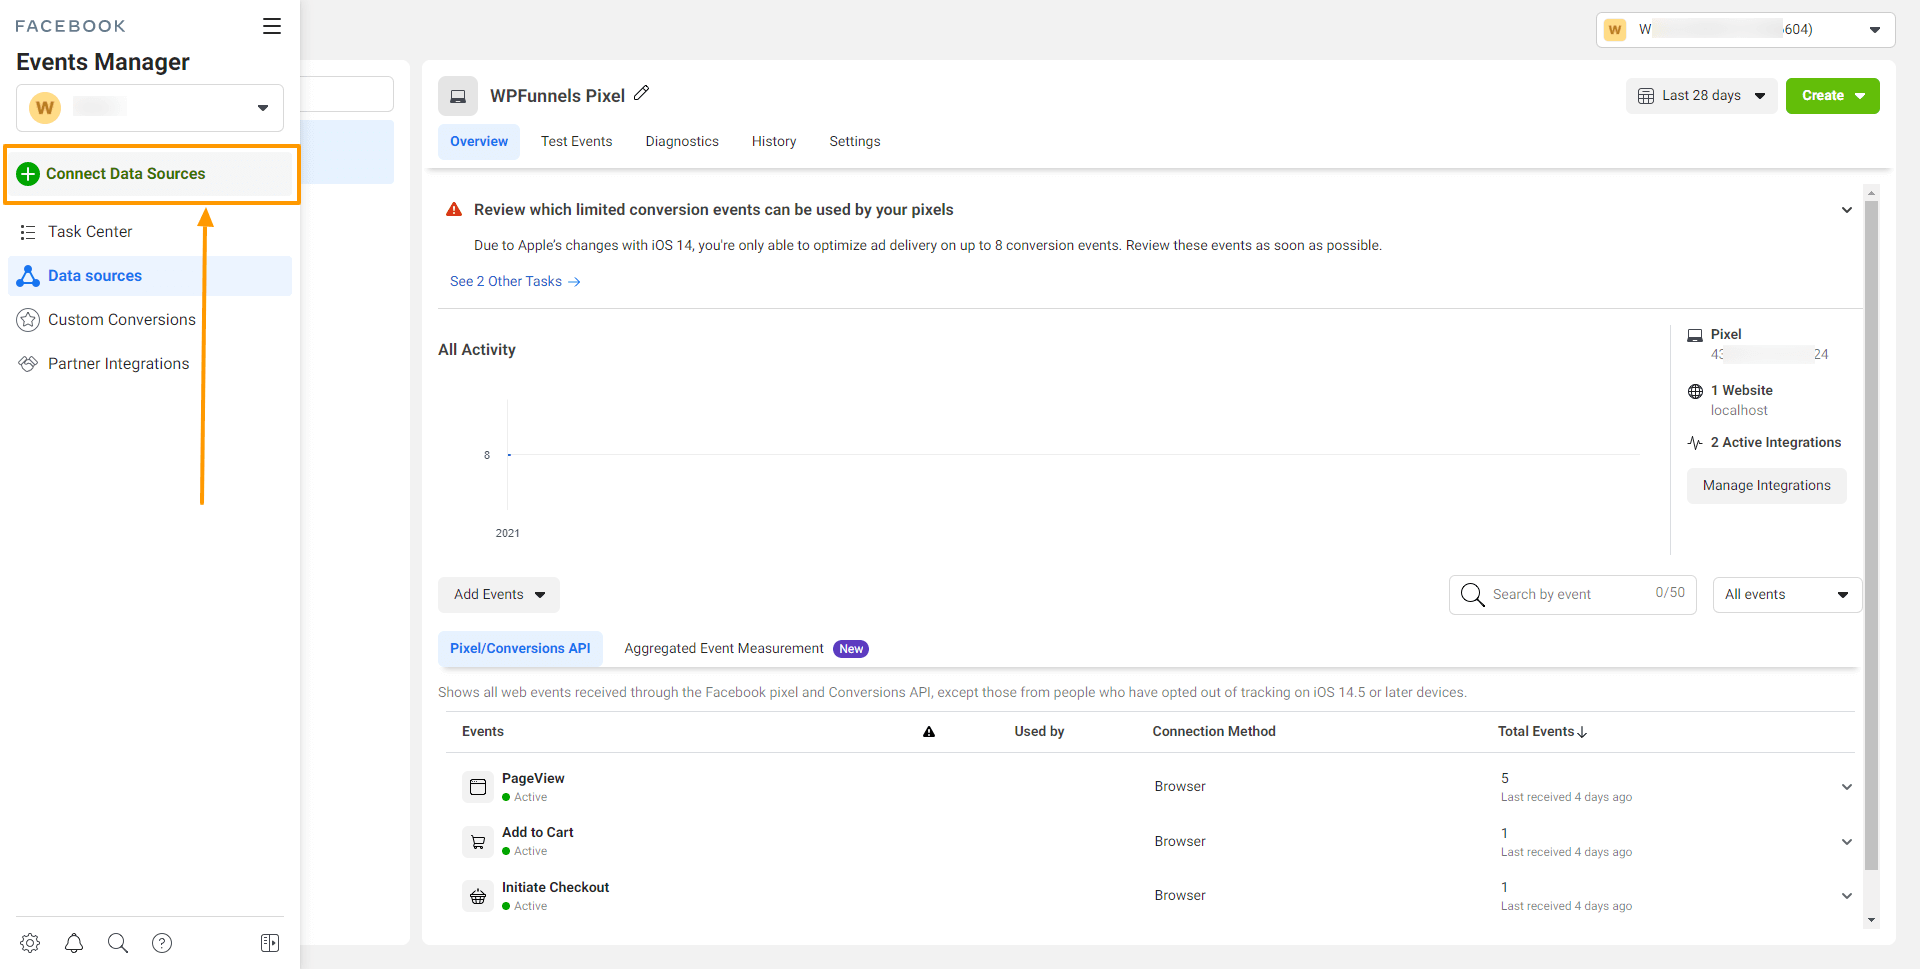
Task: Click the Data sources triangle icon
Action: [x=28, y=276]
